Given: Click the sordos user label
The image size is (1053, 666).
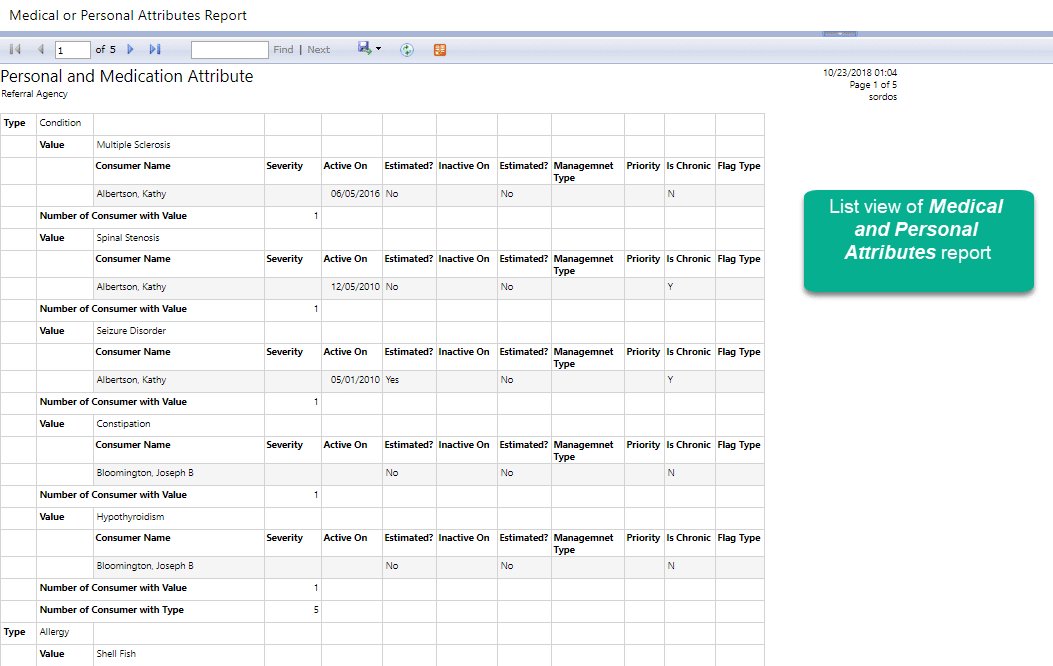Looking at the screenshot, I should tap(882, 96).
